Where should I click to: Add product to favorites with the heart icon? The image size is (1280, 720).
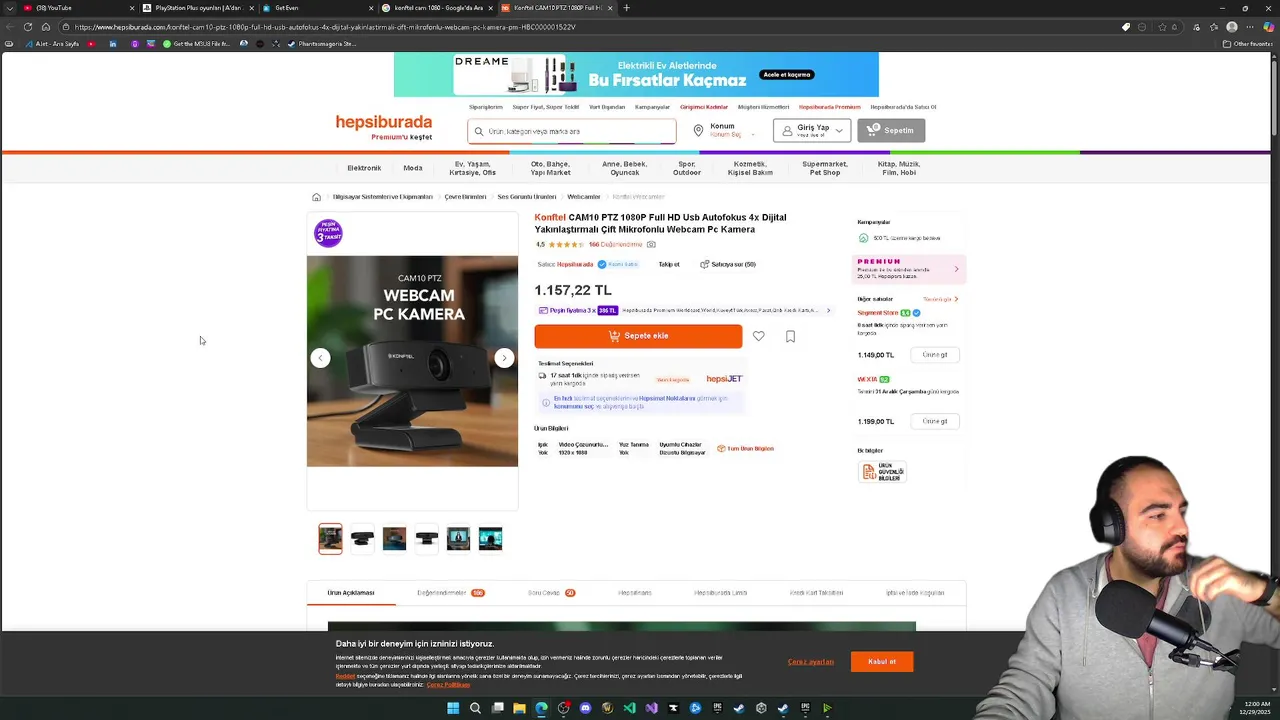click(759, 336)
